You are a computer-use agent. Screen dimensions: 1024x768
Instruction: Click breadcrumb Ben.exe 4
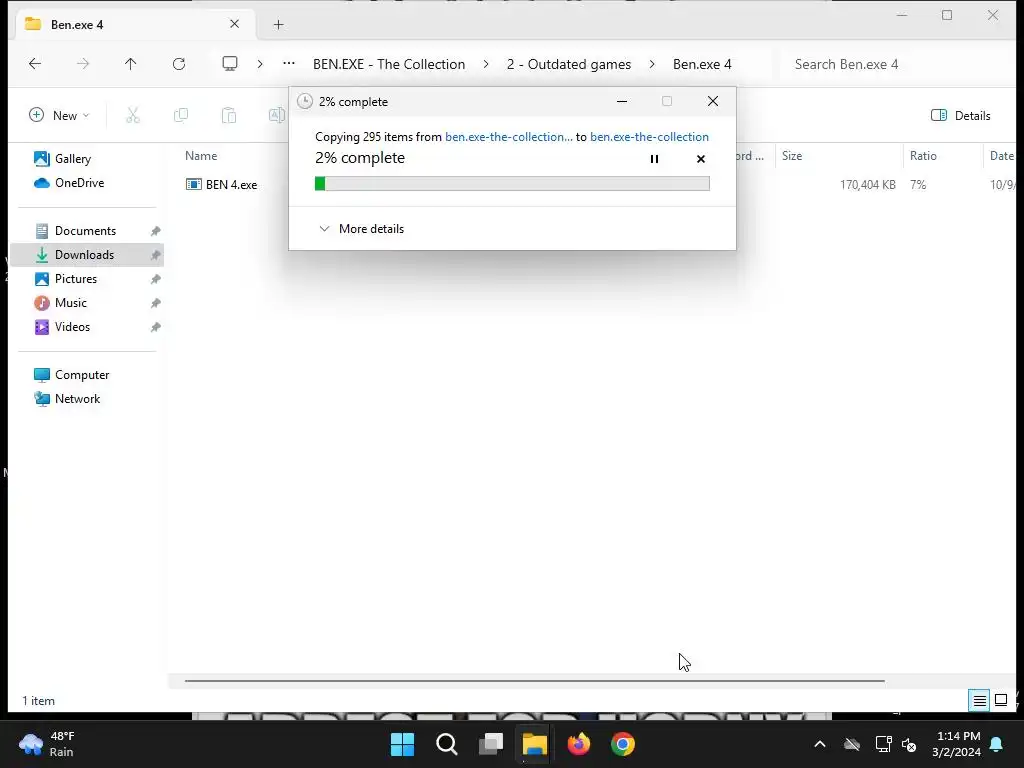coord(702,64)
